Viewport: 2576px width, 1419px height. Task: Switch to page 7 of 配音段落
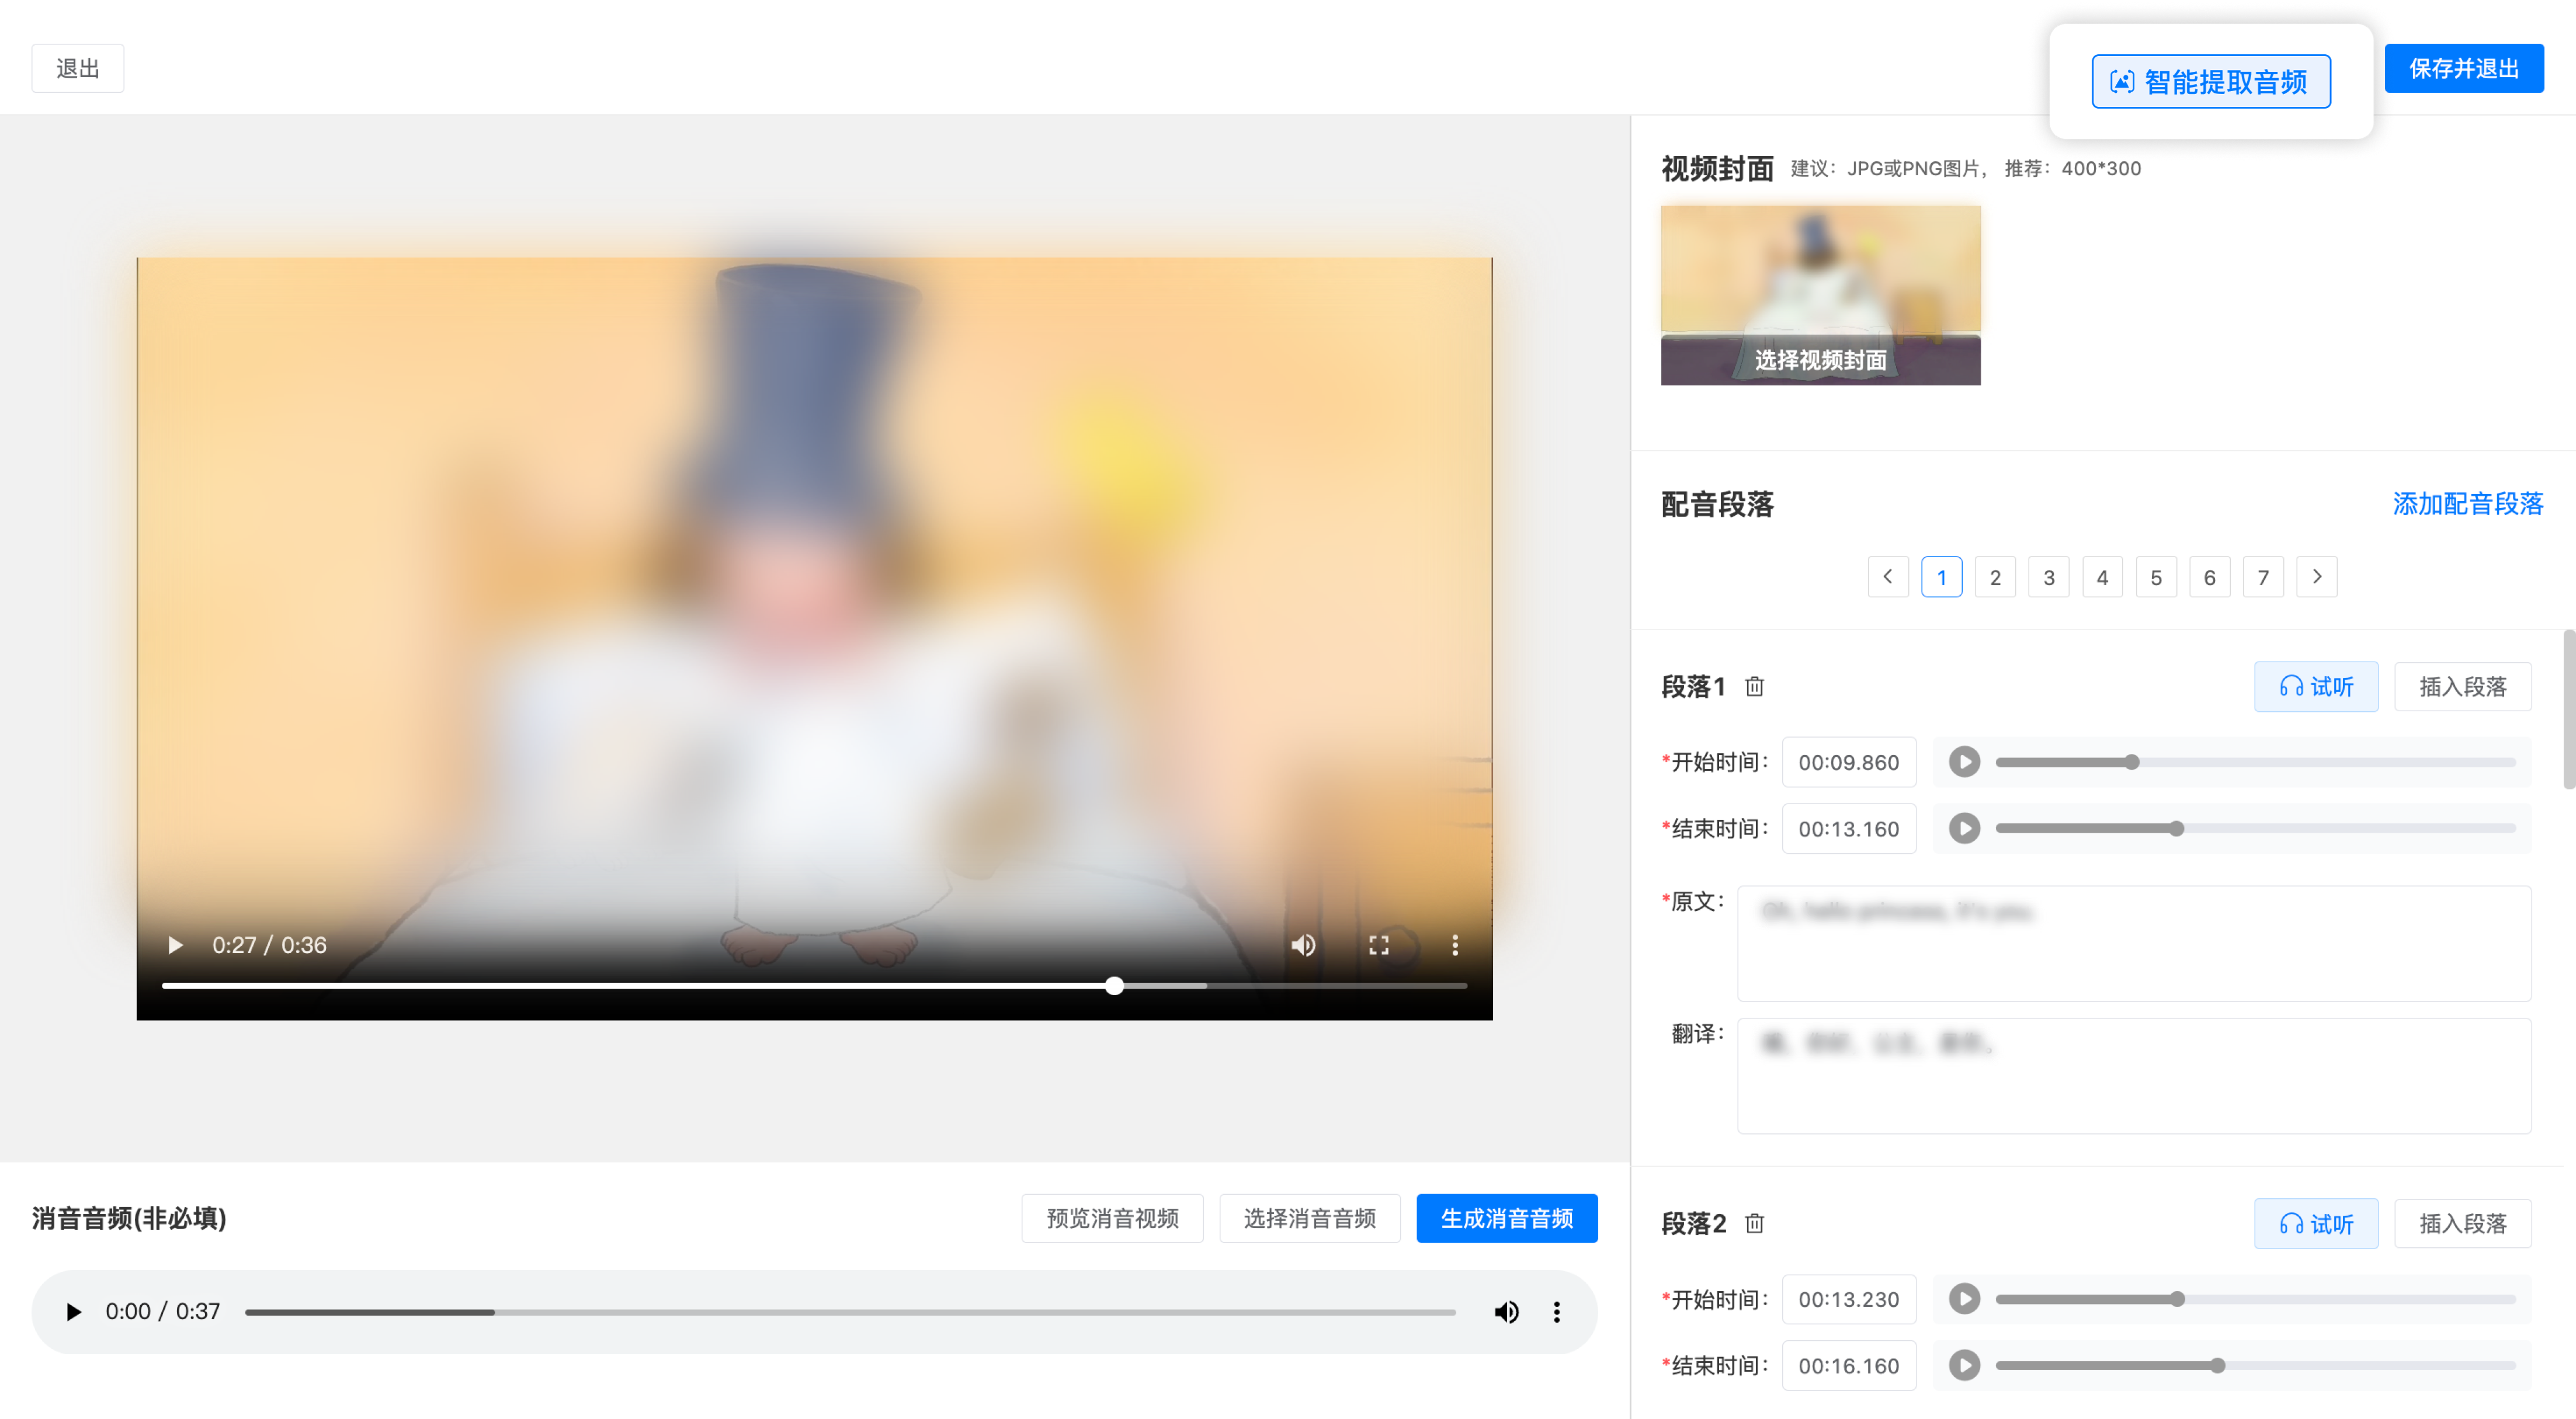coord(2263,577)
